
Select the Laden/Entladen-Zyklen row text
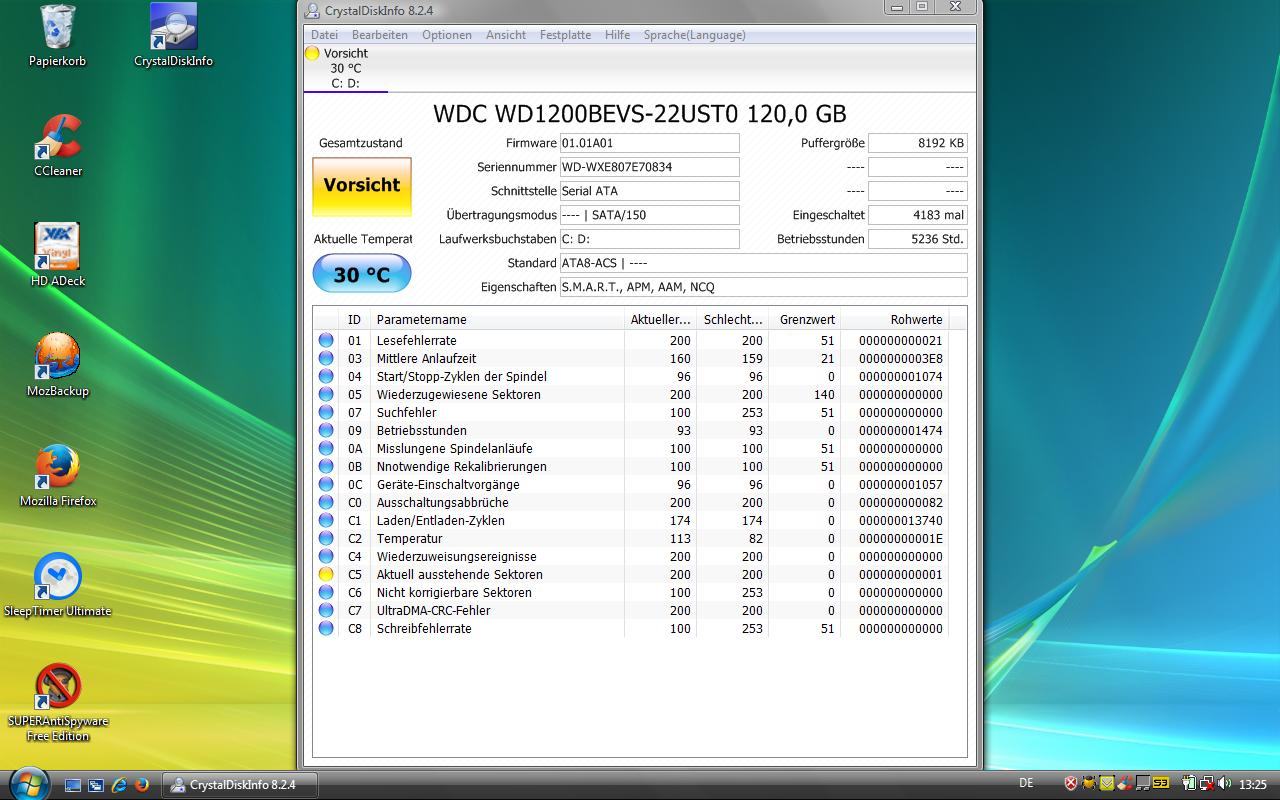(x=441, y=521)
